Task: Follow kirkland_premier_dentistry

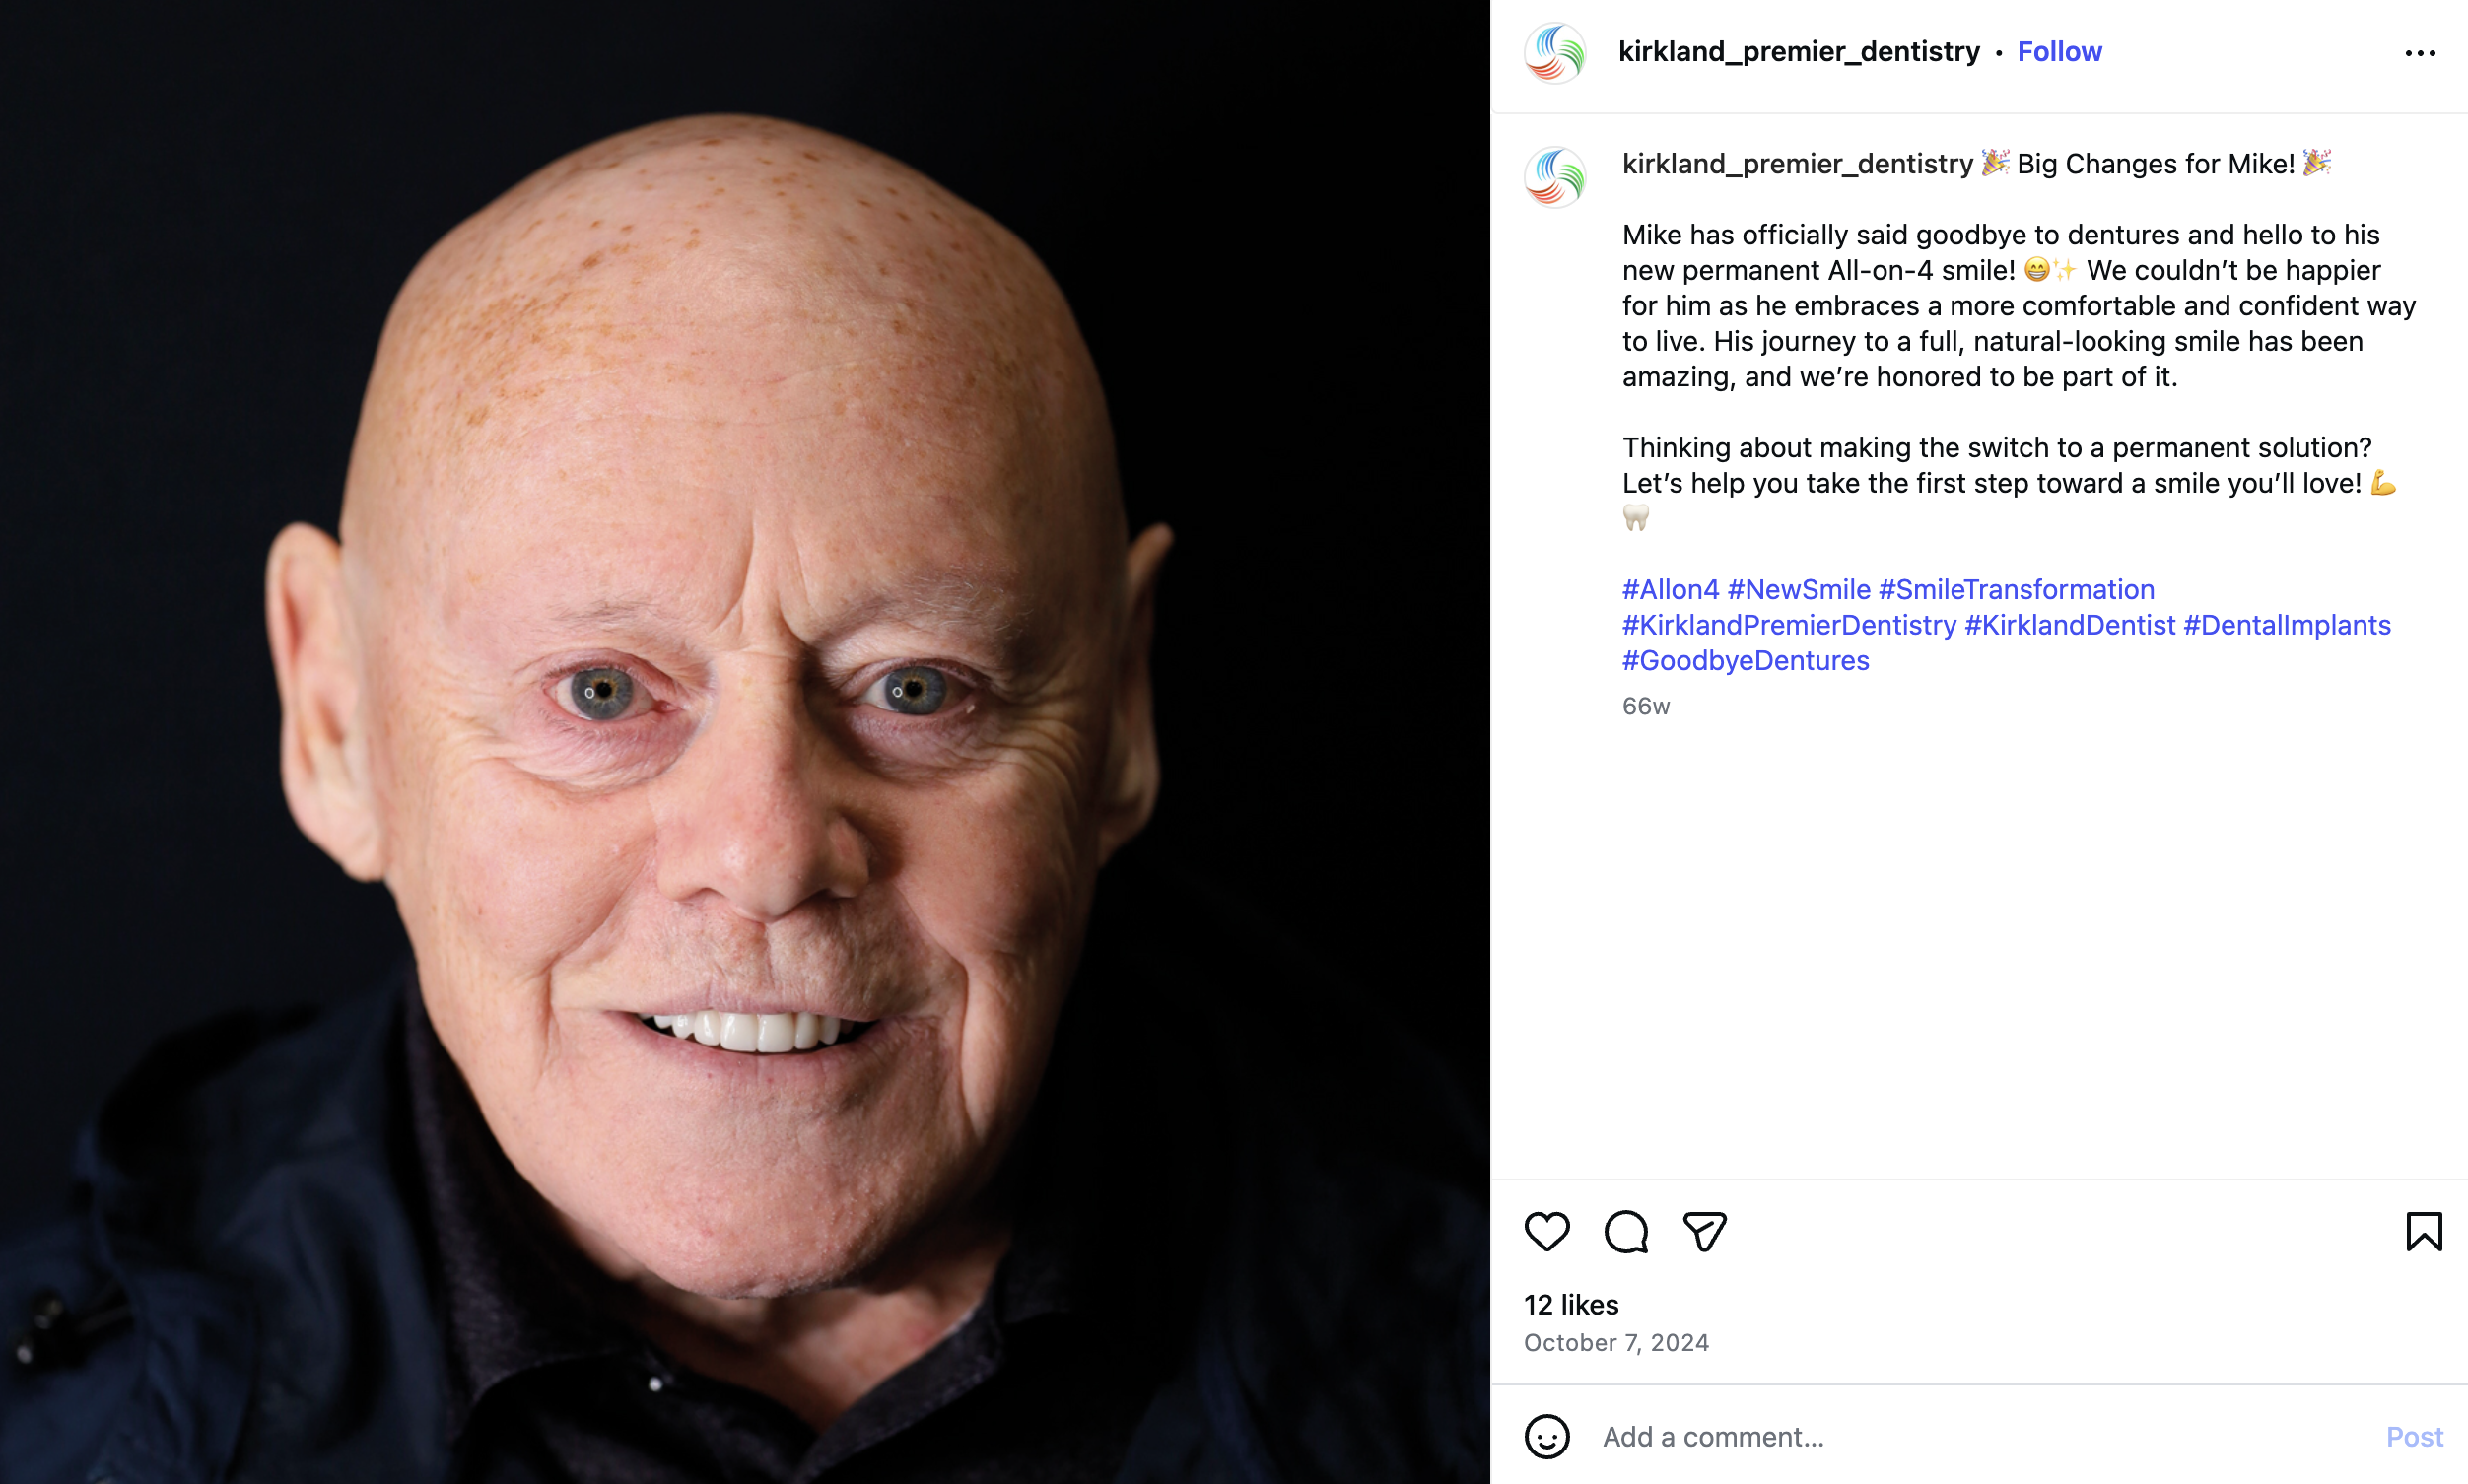Action: (x=2059, y=51)
